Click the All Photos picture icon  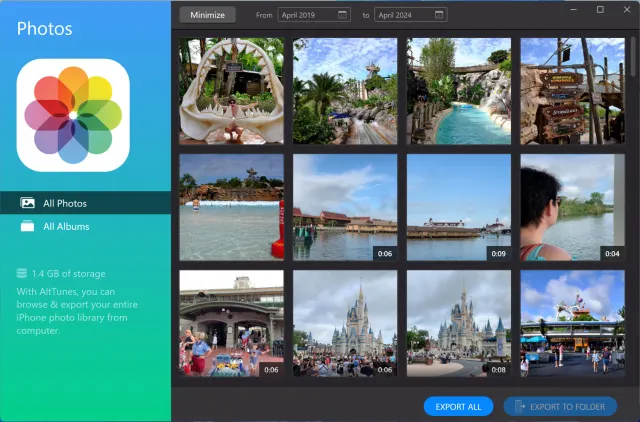[x=28, y=203]
